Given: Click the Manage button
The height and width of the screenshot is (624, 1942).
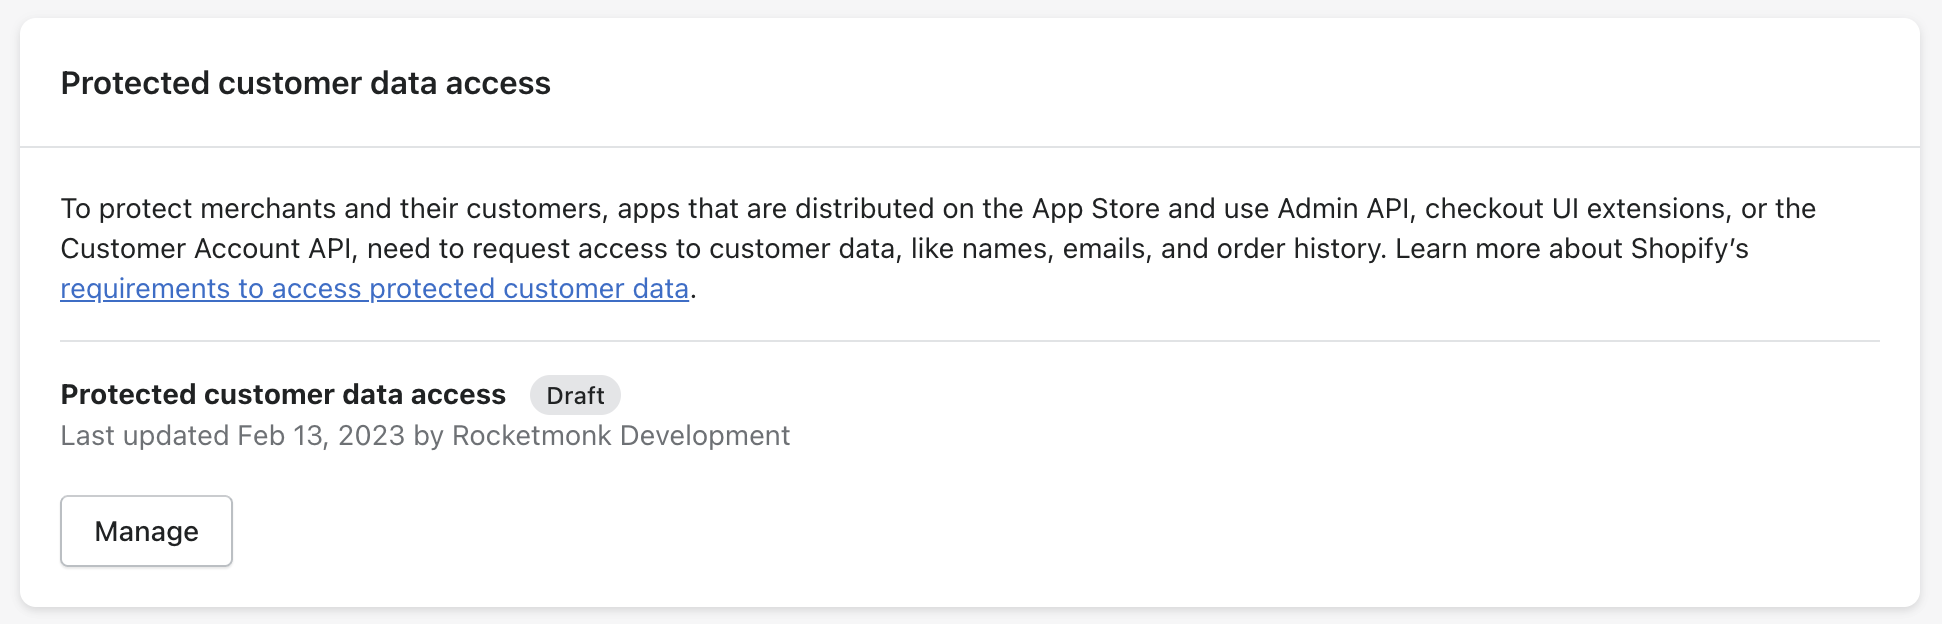Looking at the screenshot, I should 146,531.
